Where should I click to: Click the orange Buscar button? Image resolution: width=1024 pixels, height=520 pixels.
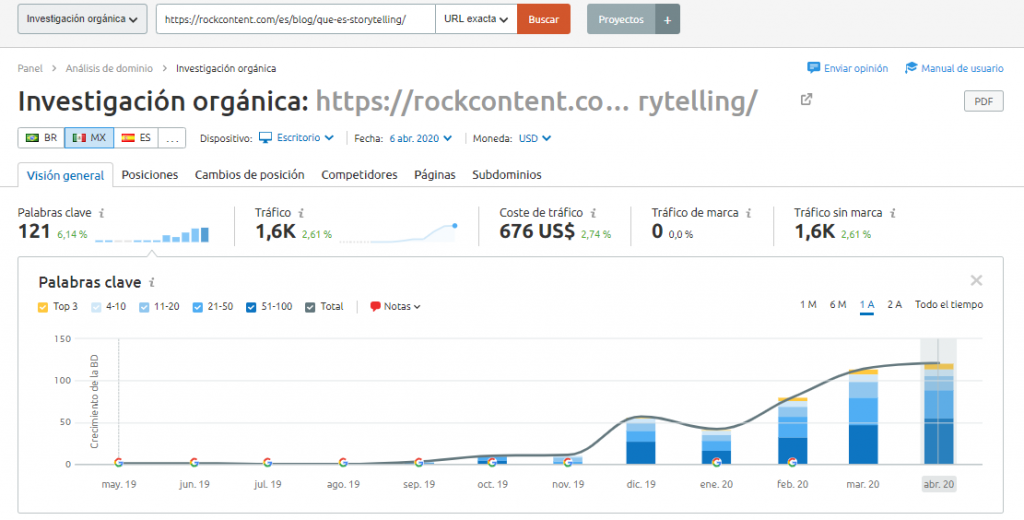pos(543,20)
